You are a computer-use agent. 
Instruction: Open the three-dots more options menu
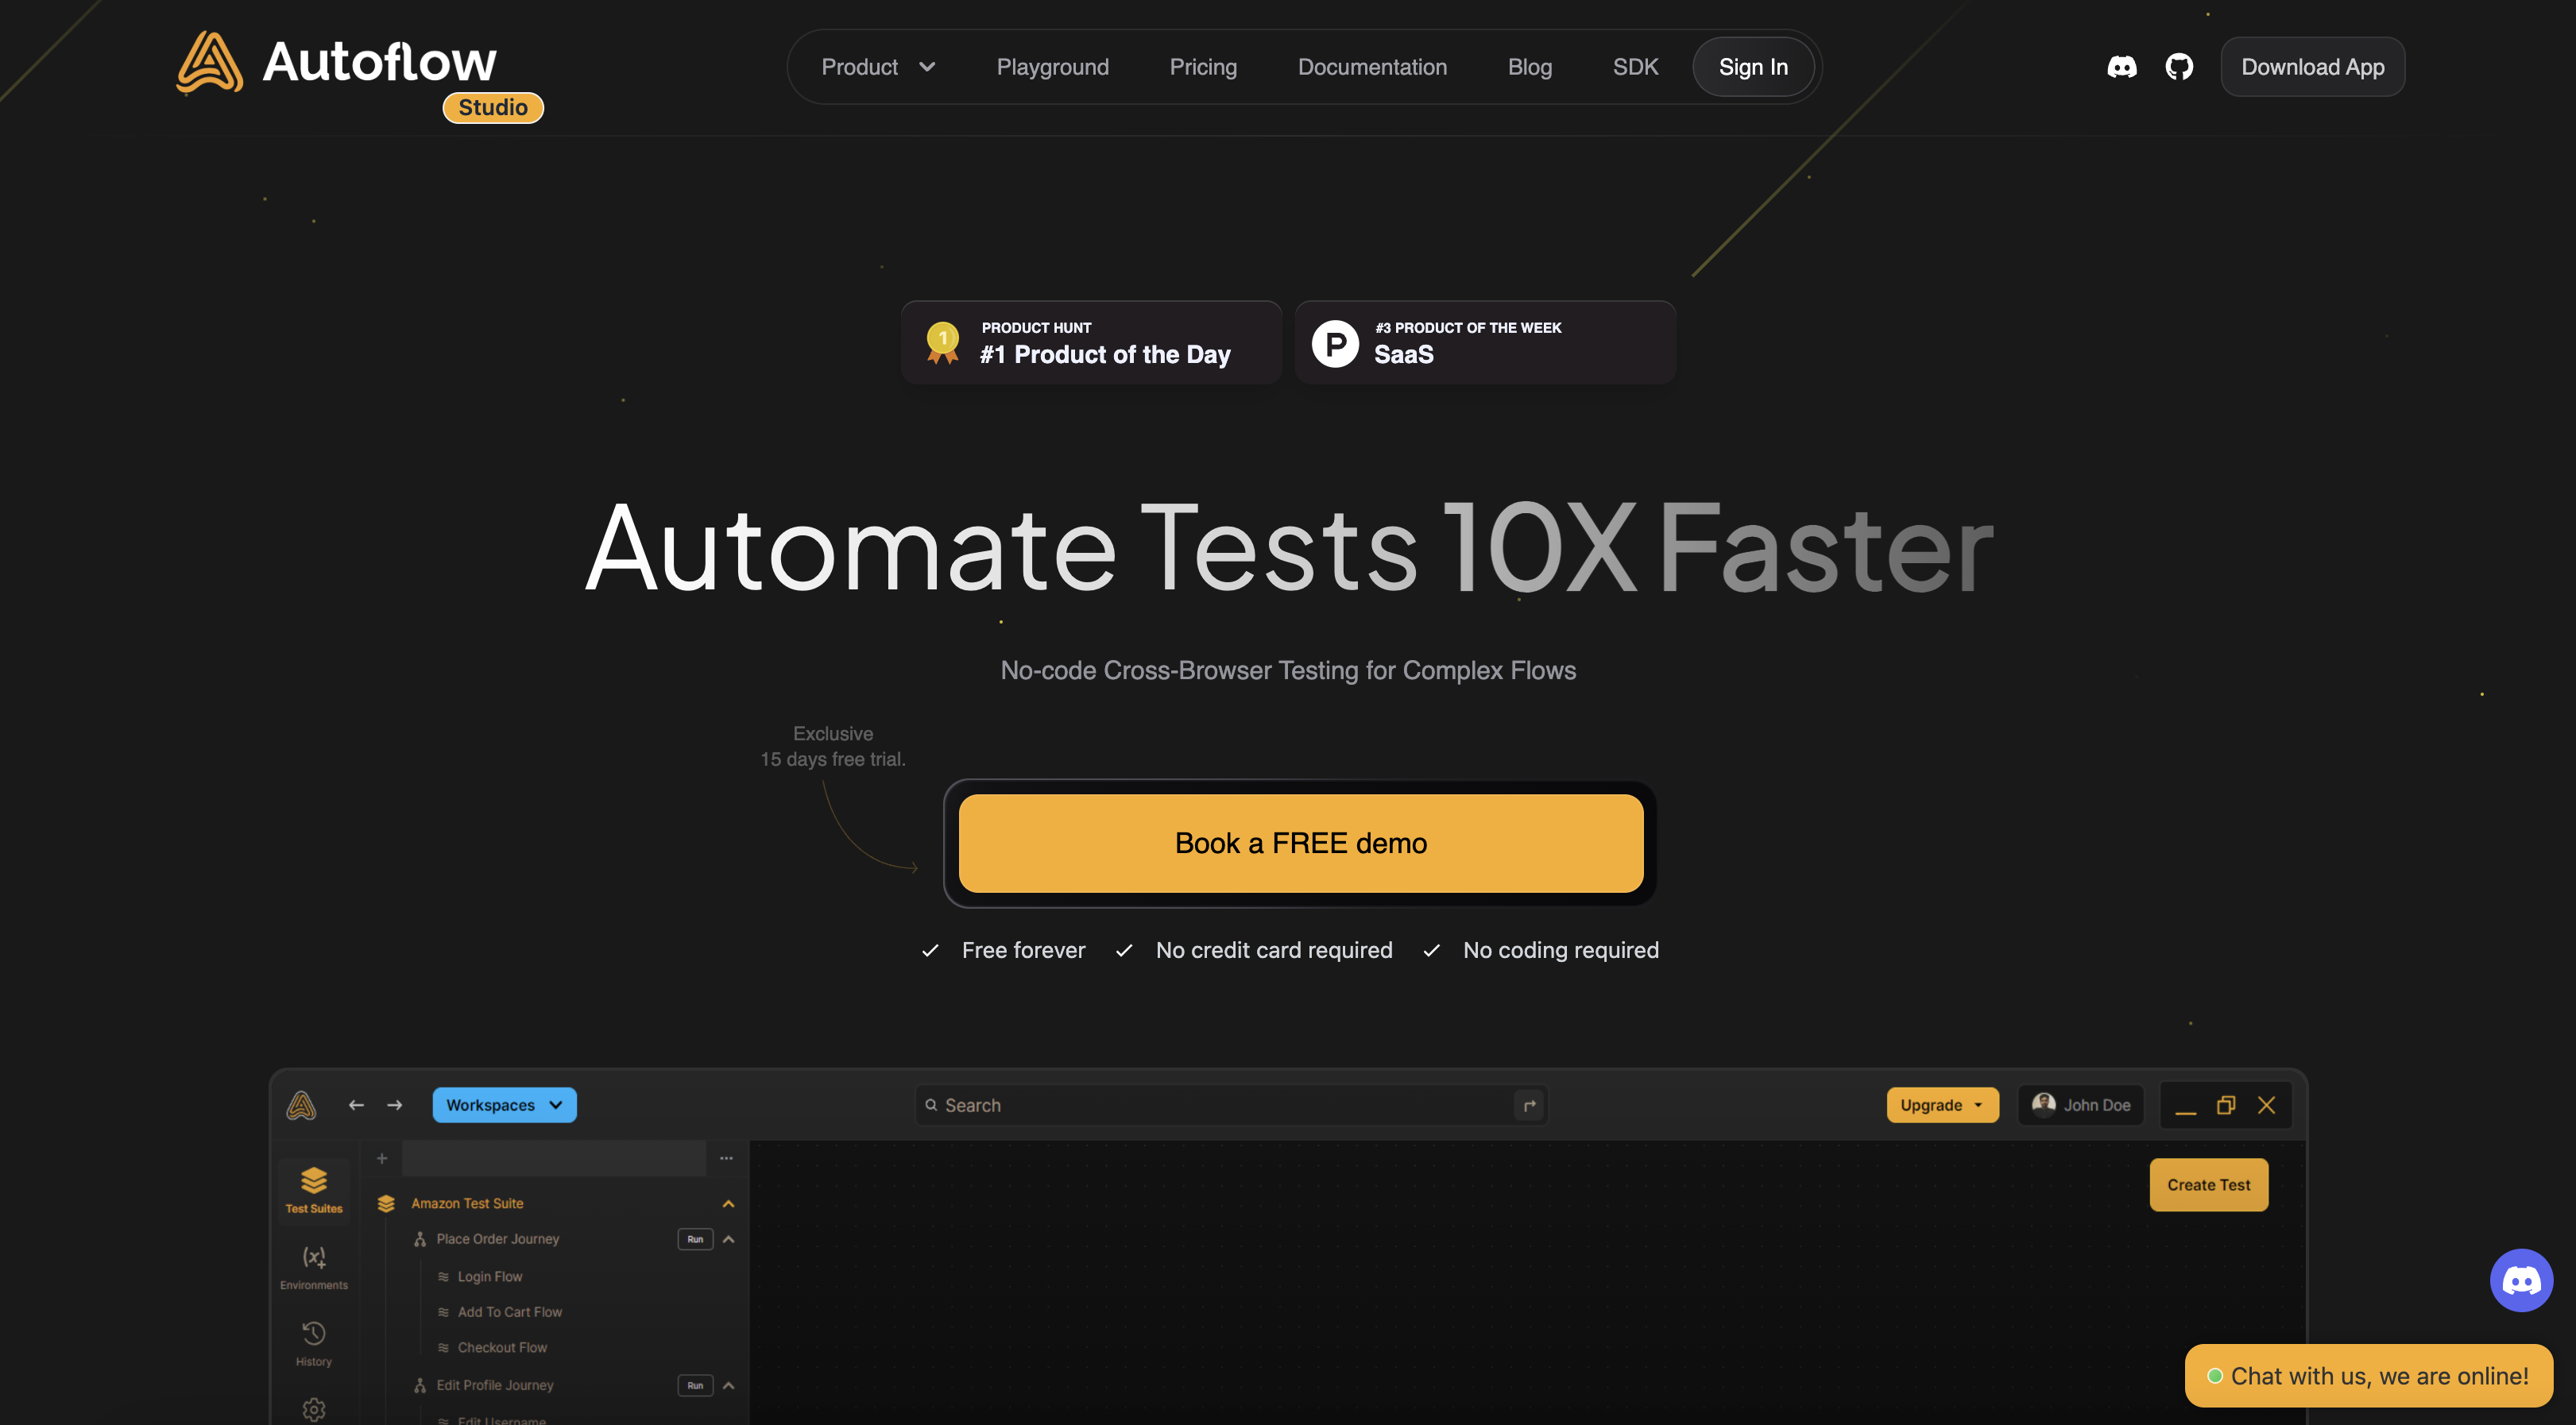point(726,1158)
